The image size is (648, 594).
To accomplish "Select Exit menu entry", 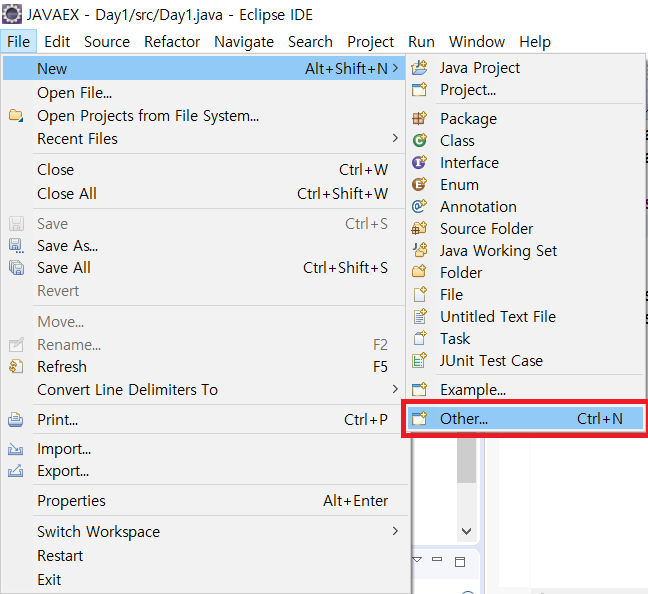I will pyautogui.click(x=204, y=580).
